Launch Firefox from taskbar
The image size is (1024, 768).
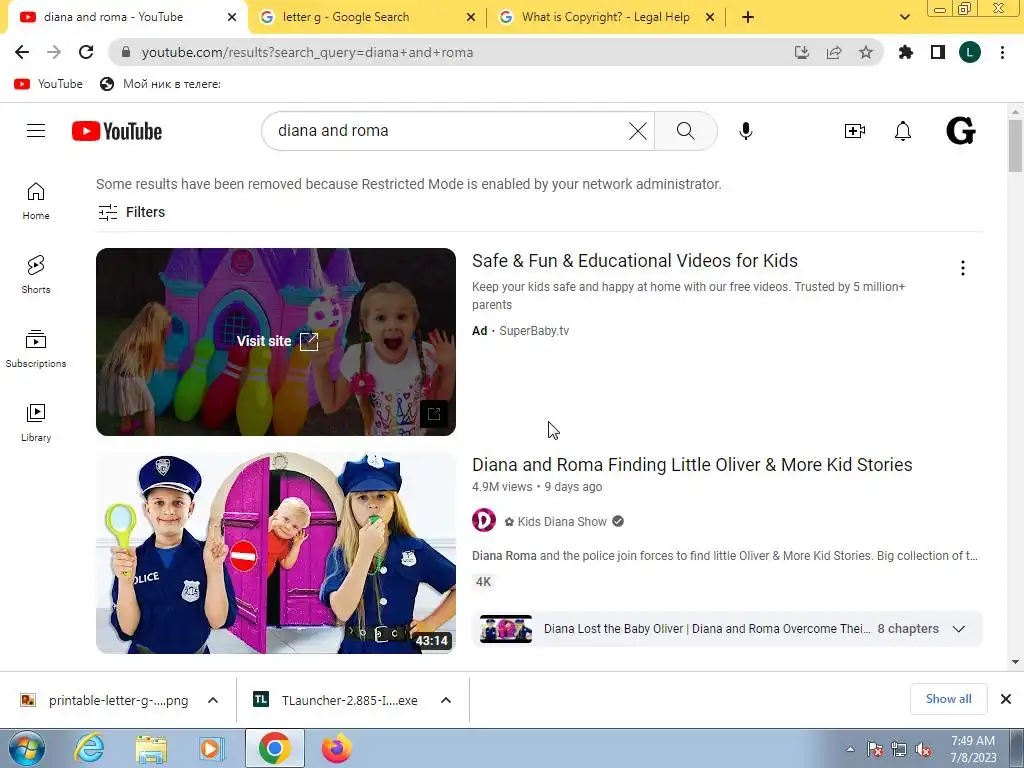(x=336, y=748)
